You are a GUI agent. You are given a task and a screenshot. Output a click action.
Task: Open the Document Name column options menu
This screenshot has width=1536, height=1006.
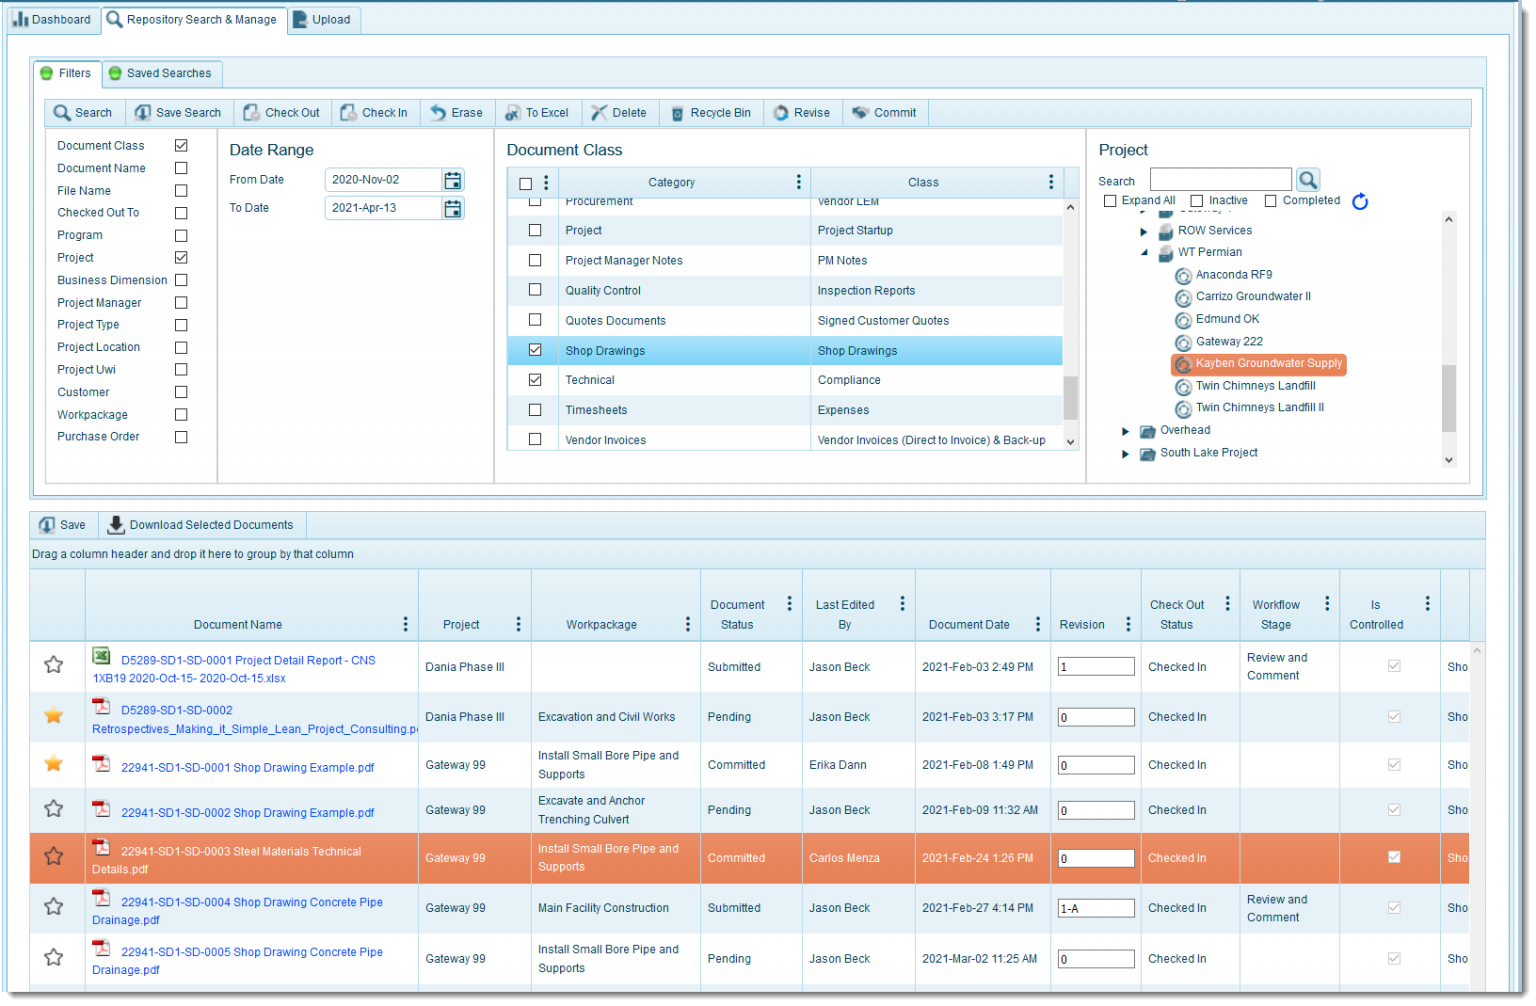(405, 623)
